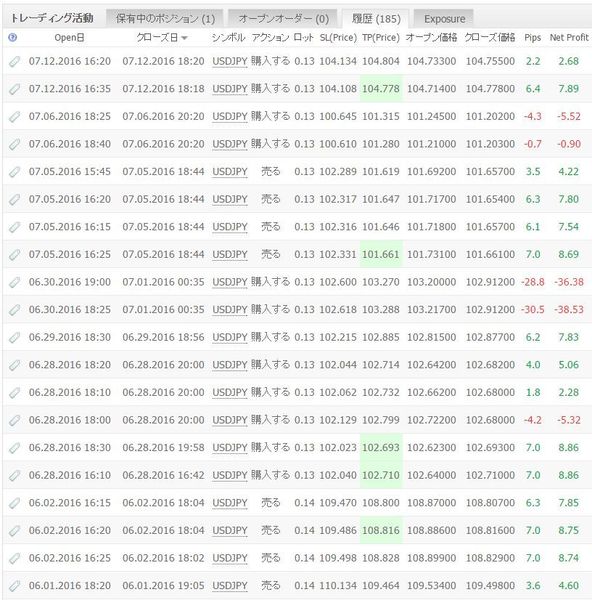This screenshot has width=592, height=600.
Task: Click paperclip icon of 06.30.2016 19:00 trade
Action: pyautogui.click(x=15, y=282)
